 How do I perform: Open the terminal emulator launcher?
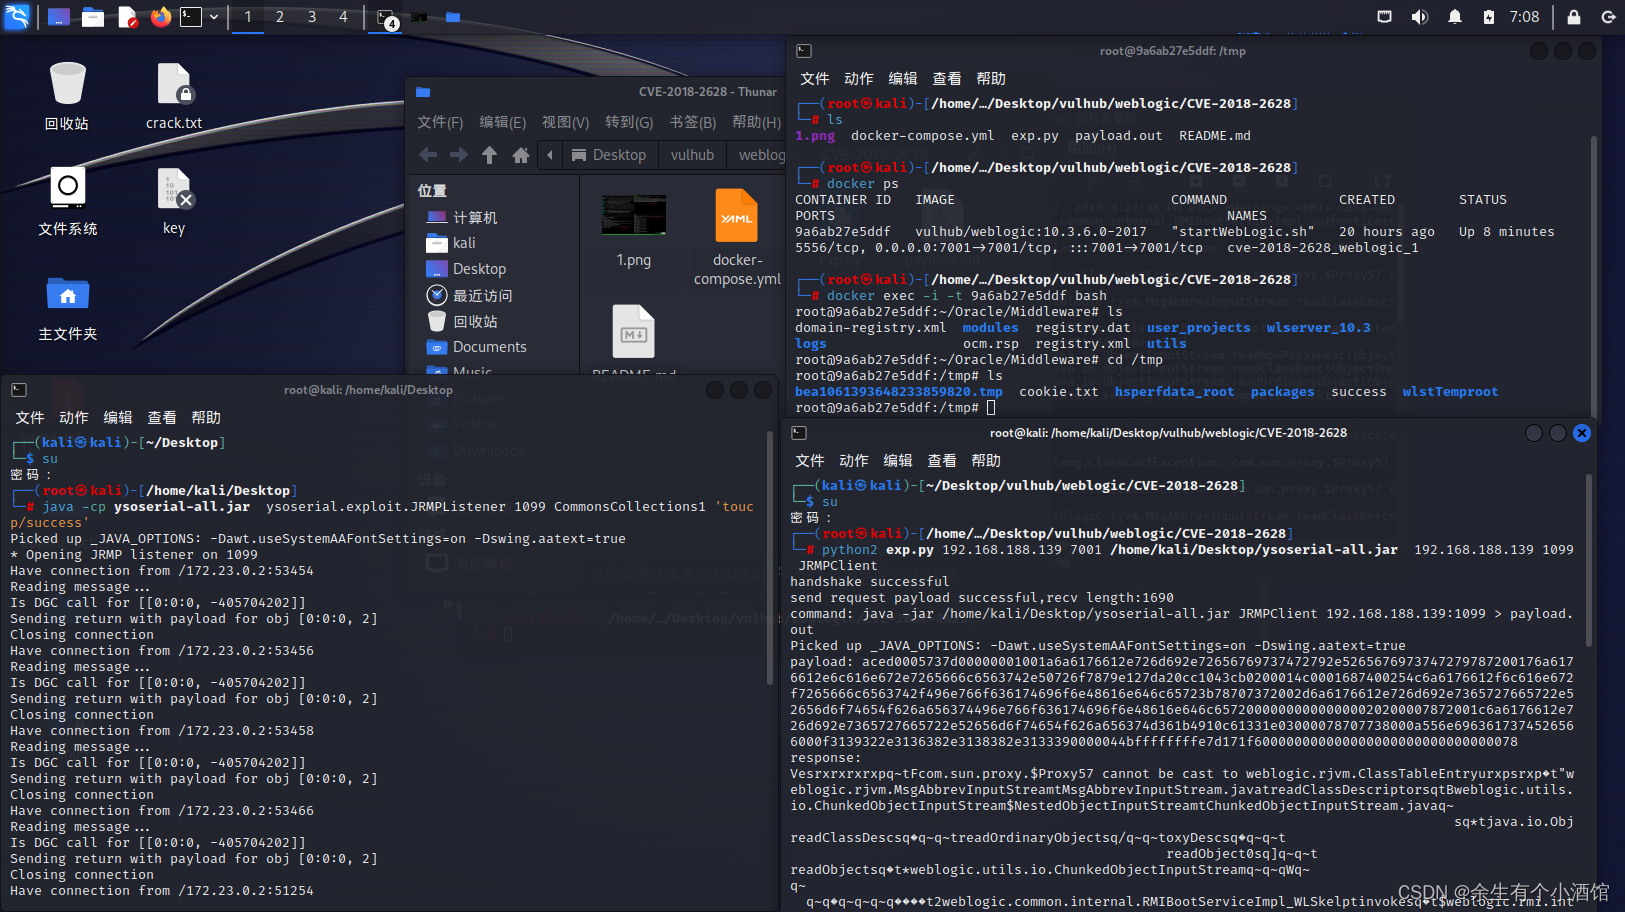pyautogui.click(x=191, y=17)
